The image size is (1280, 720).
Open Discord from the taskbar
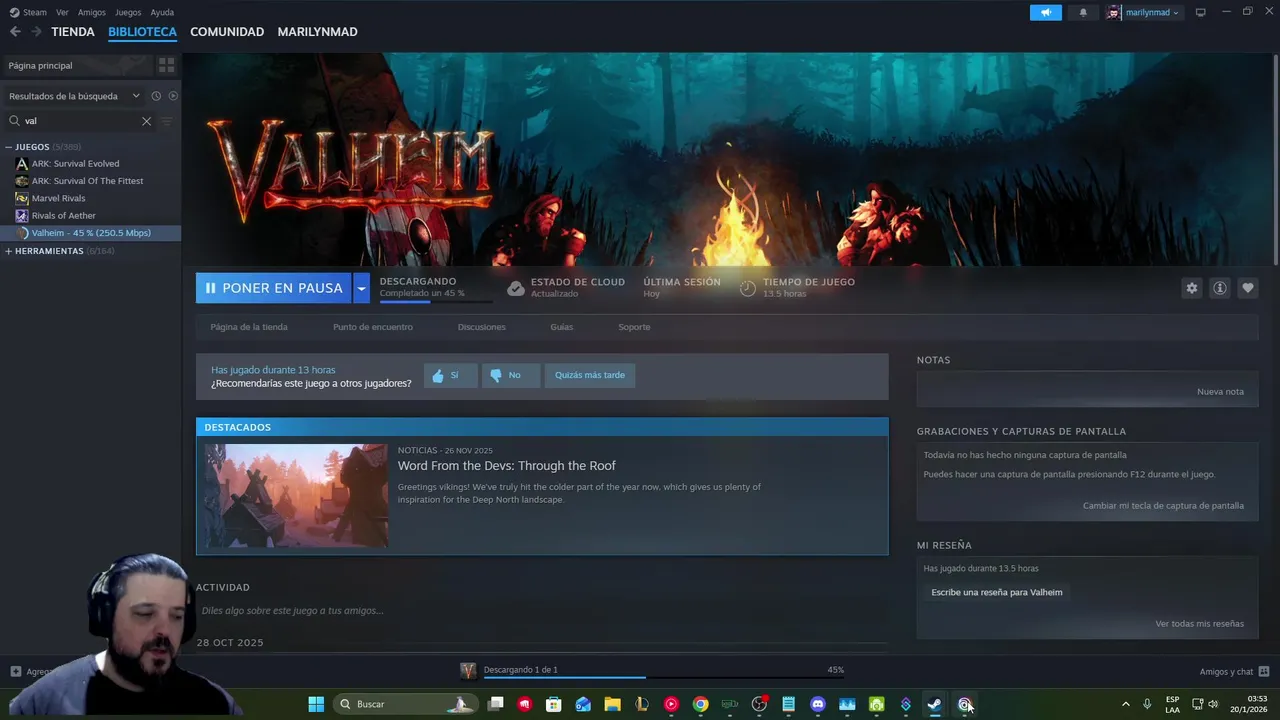point(818,704)
